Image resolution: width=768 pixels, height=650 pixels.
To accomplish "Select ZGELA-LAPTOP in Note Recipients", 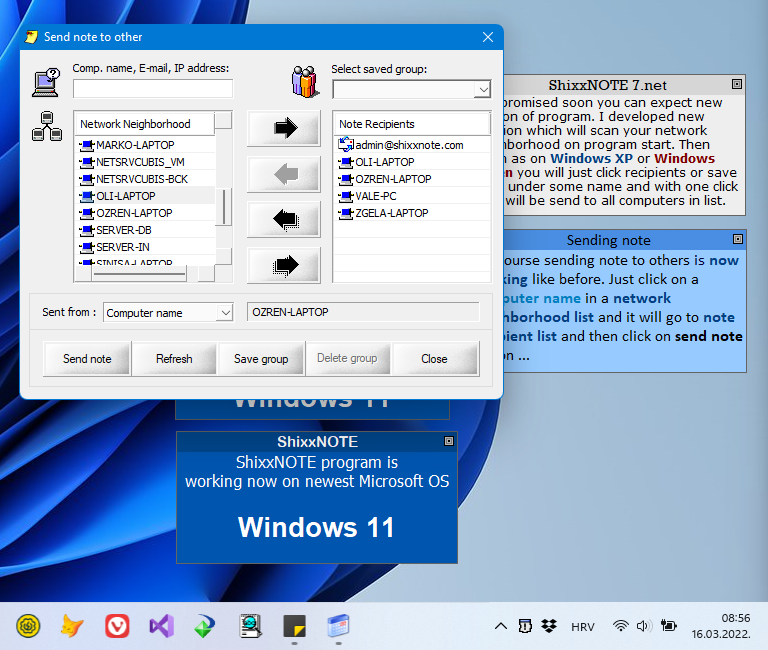I will (412, 213).
